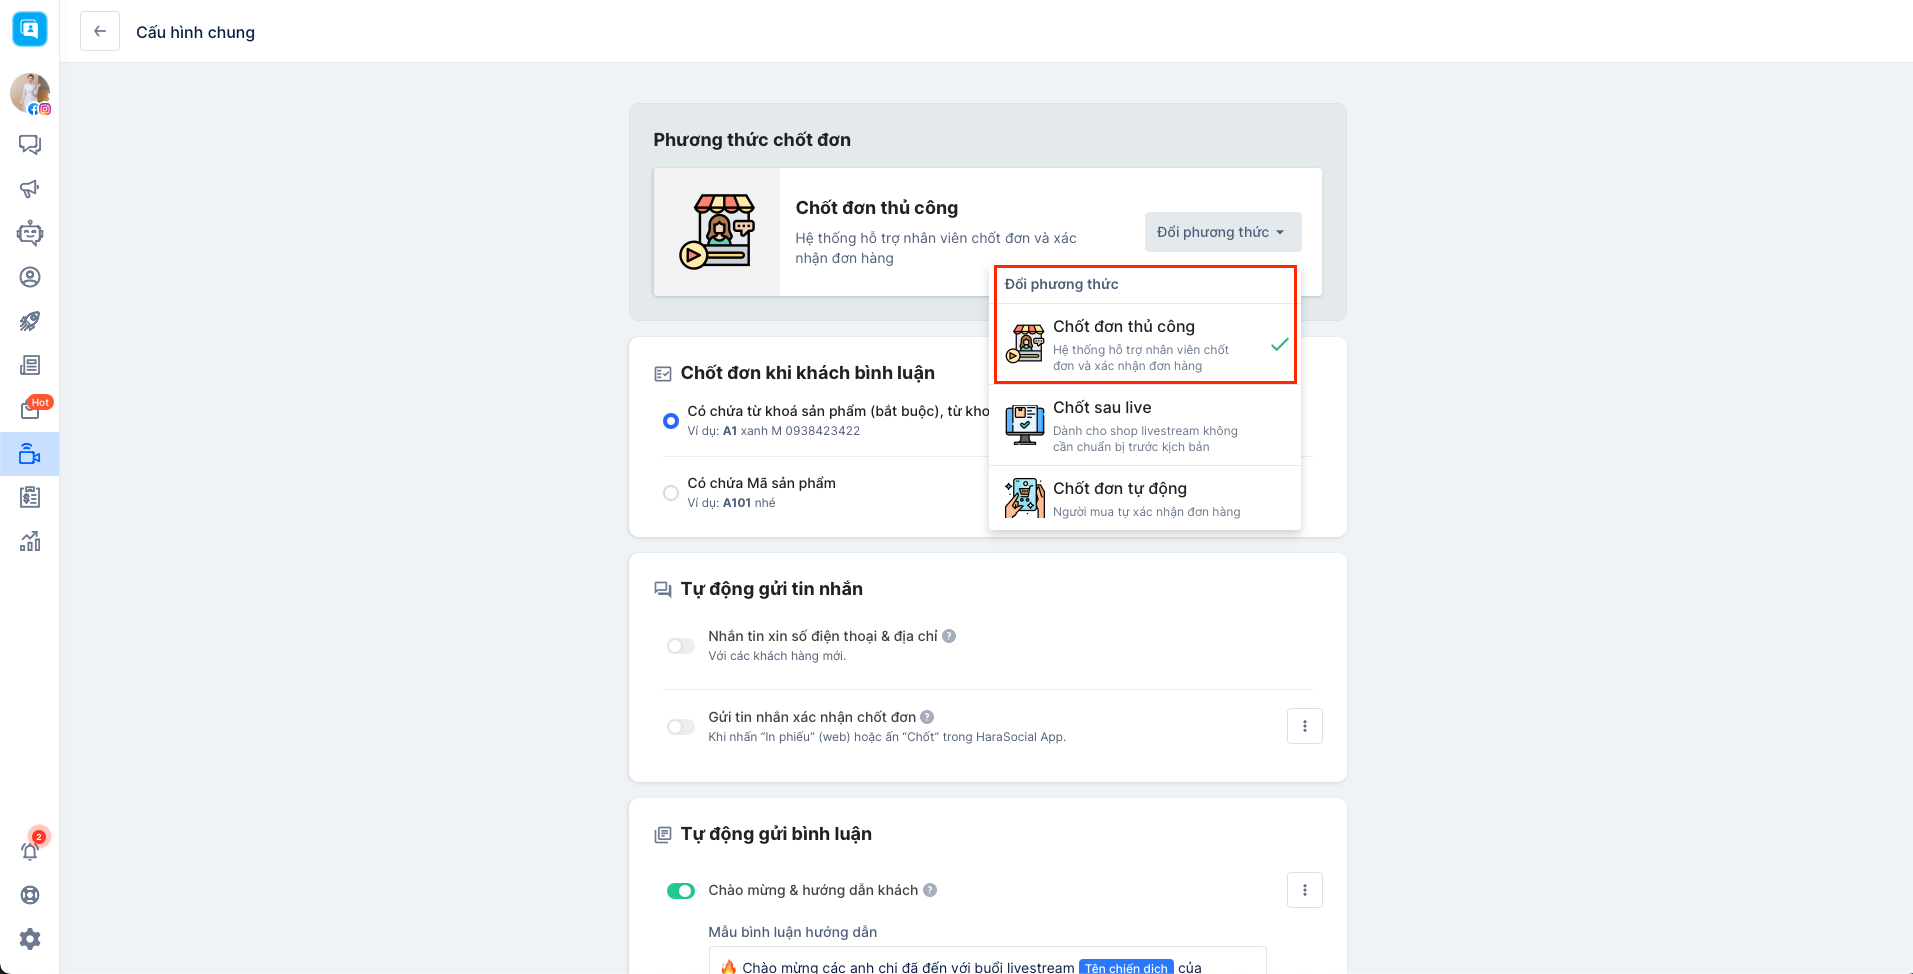Select Chốt đơn thủ công option
Image resolution: width=1913 pixels, height=974 pixels.
(x=1145, y=344)
